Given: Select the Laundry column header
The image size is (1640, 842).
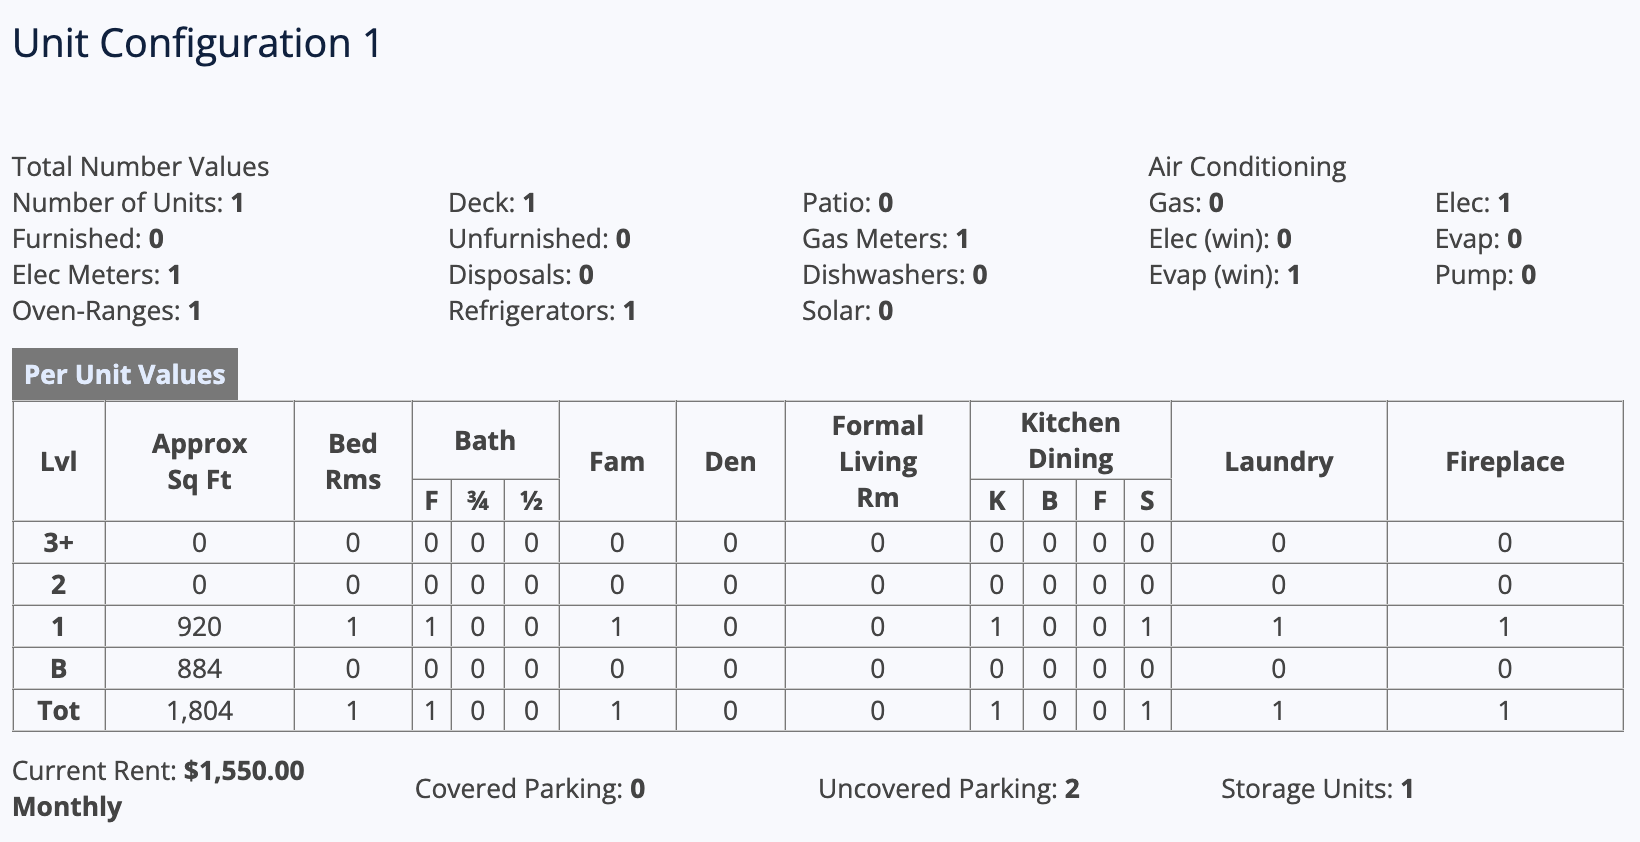Looking at the screenshot, I should click(x=1278, y=461).
